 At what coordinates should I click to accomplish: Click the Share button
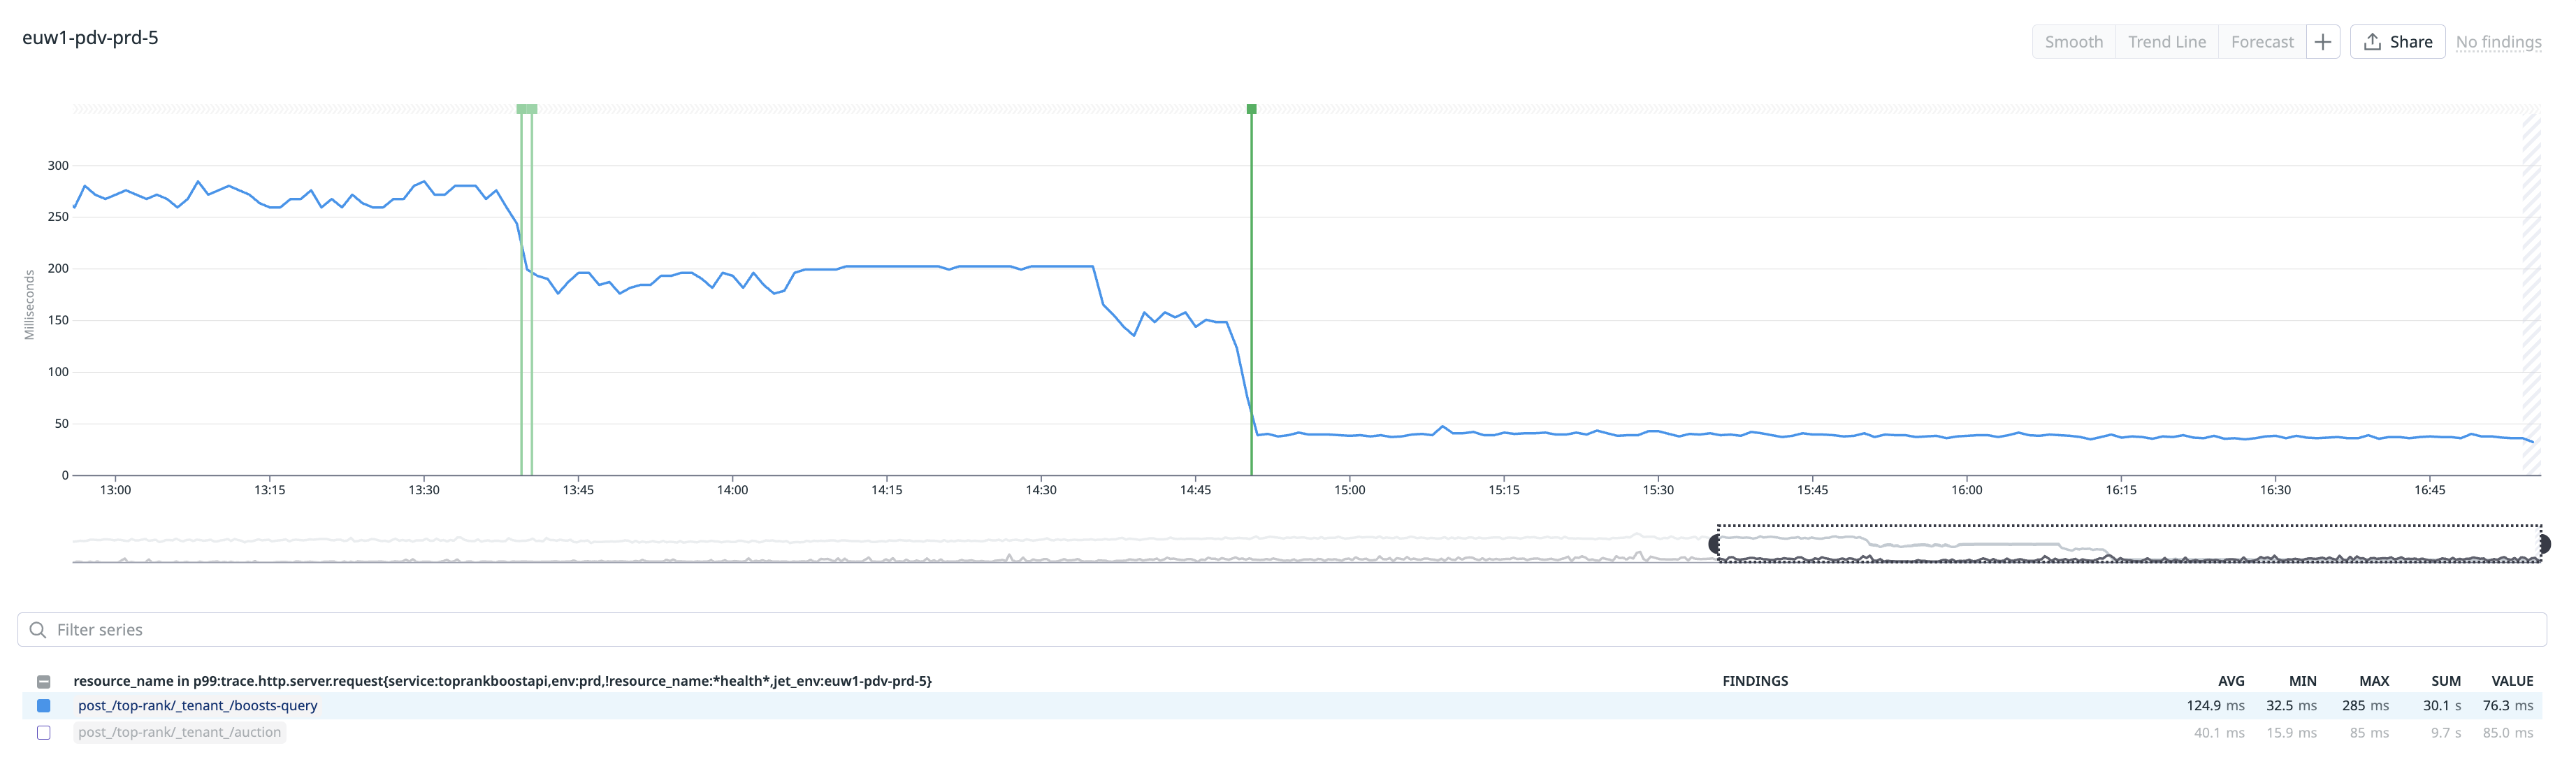2397,42
